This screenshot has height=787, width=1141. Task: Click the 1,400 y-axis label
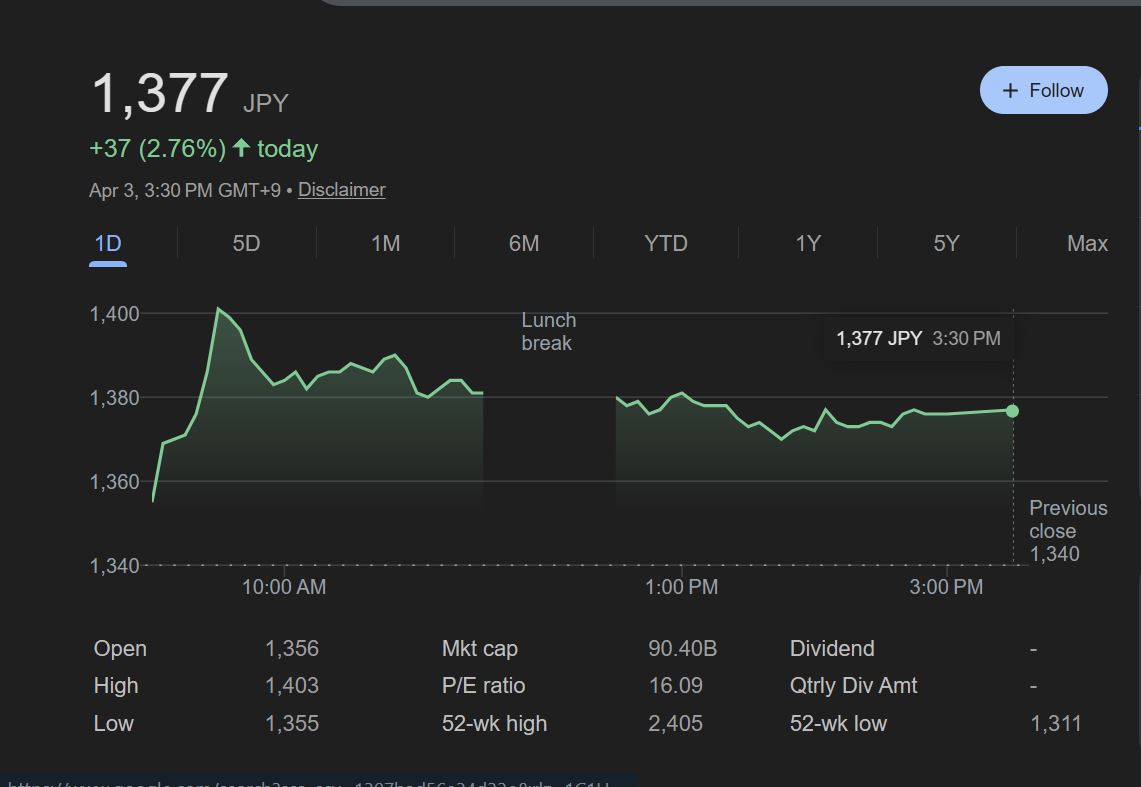click(114, 314)
